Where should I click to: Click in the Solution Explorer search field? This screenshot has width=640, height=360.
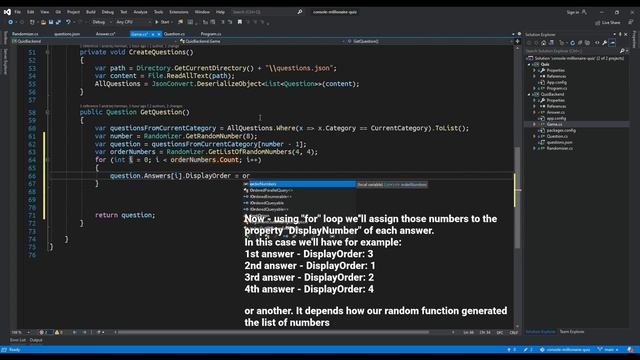click(571, 51)
